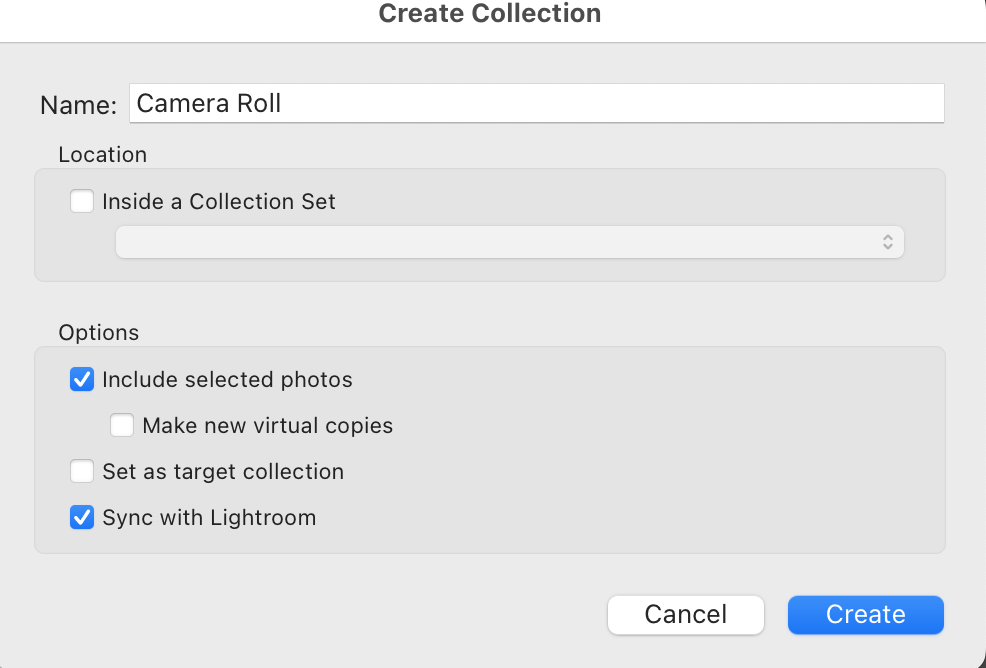The width and height of the screenshot is (986, 668).
Task: Confirm with the Create button
Action: 865,615
